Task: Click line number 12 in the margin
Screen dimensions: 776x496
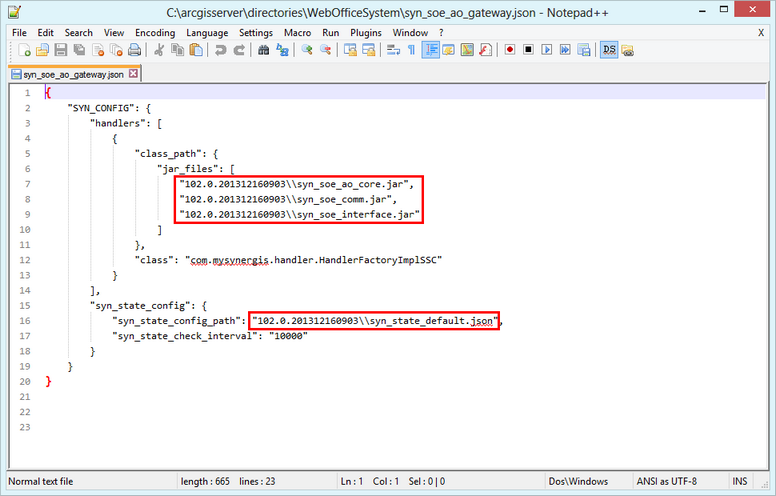Action: pyautogui.click(x=25, y=260)
